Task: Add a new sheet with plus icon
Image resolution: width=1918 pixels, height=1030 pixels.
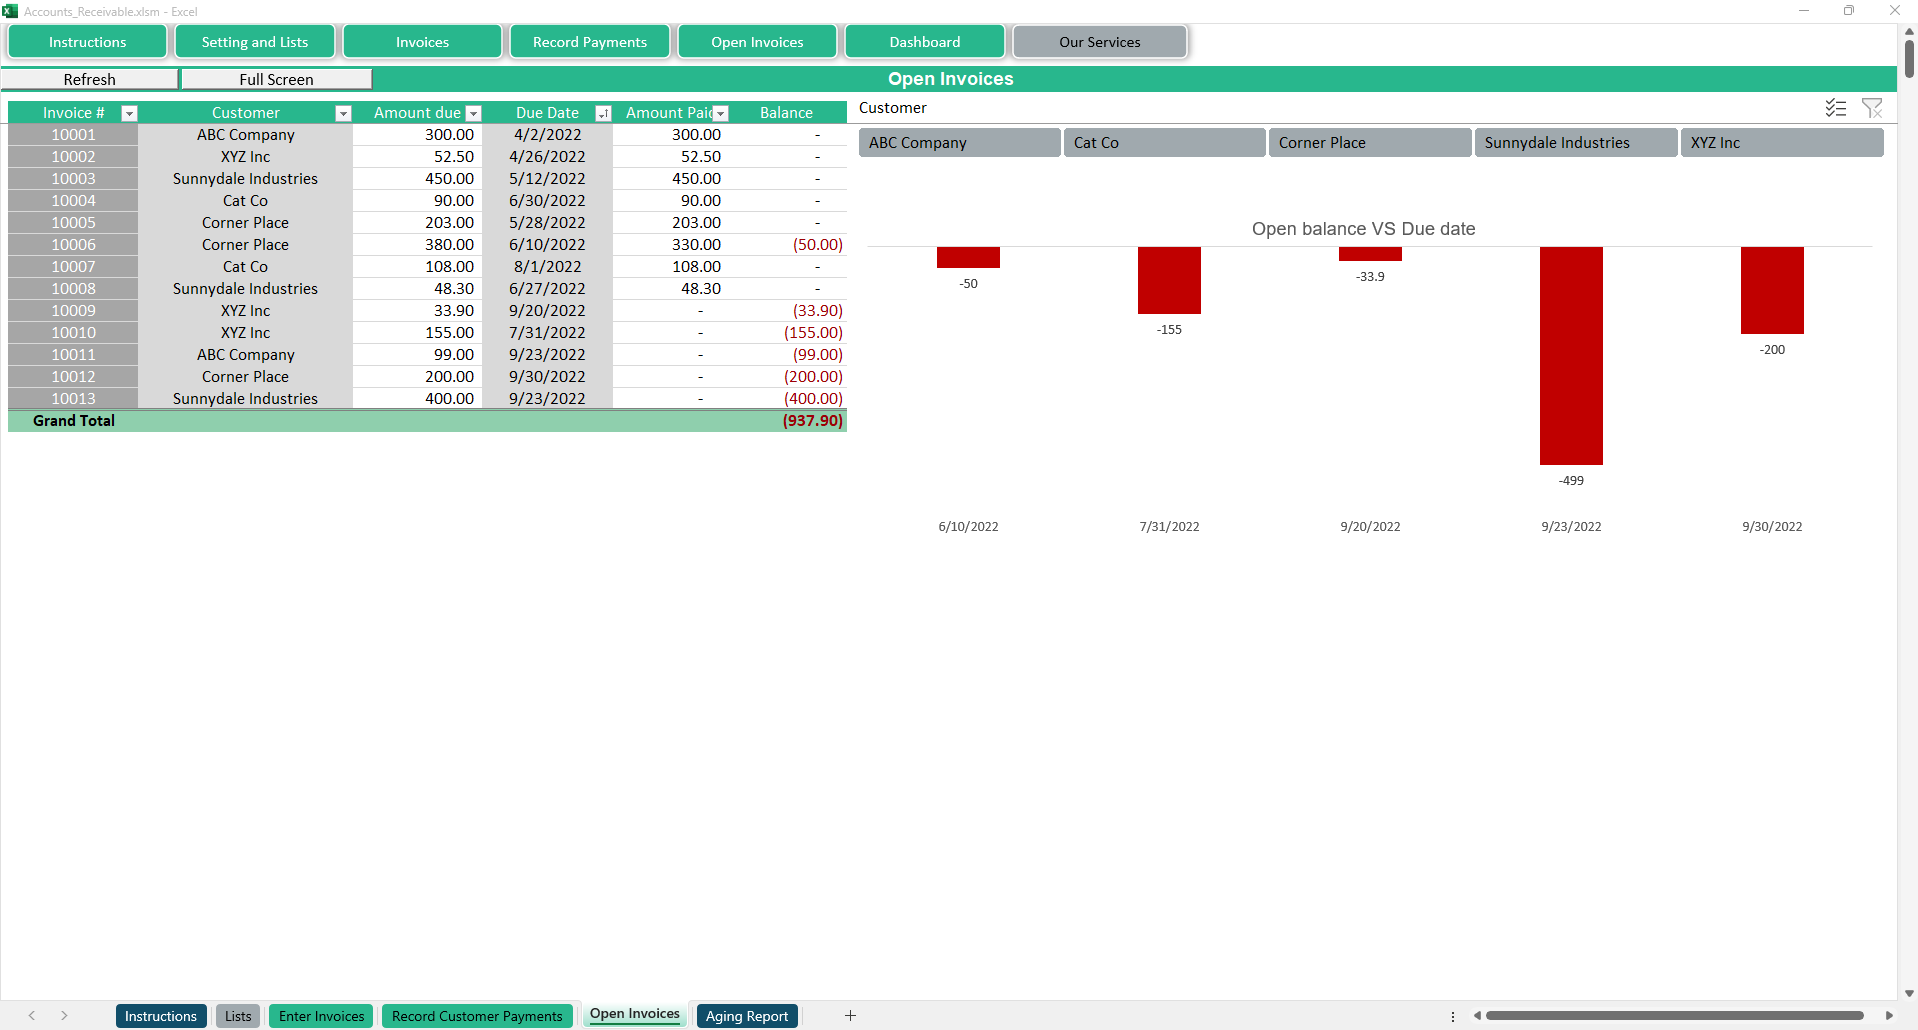Action: [850, 1016]
